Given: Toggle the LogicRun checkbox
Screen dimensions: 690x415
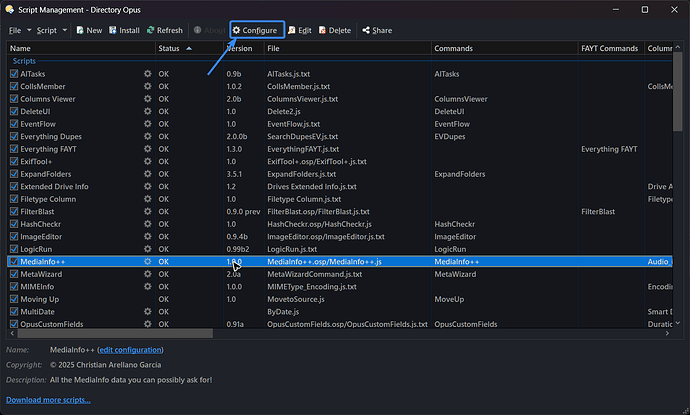Looking at the screenshot, I should tap(14, 249).
